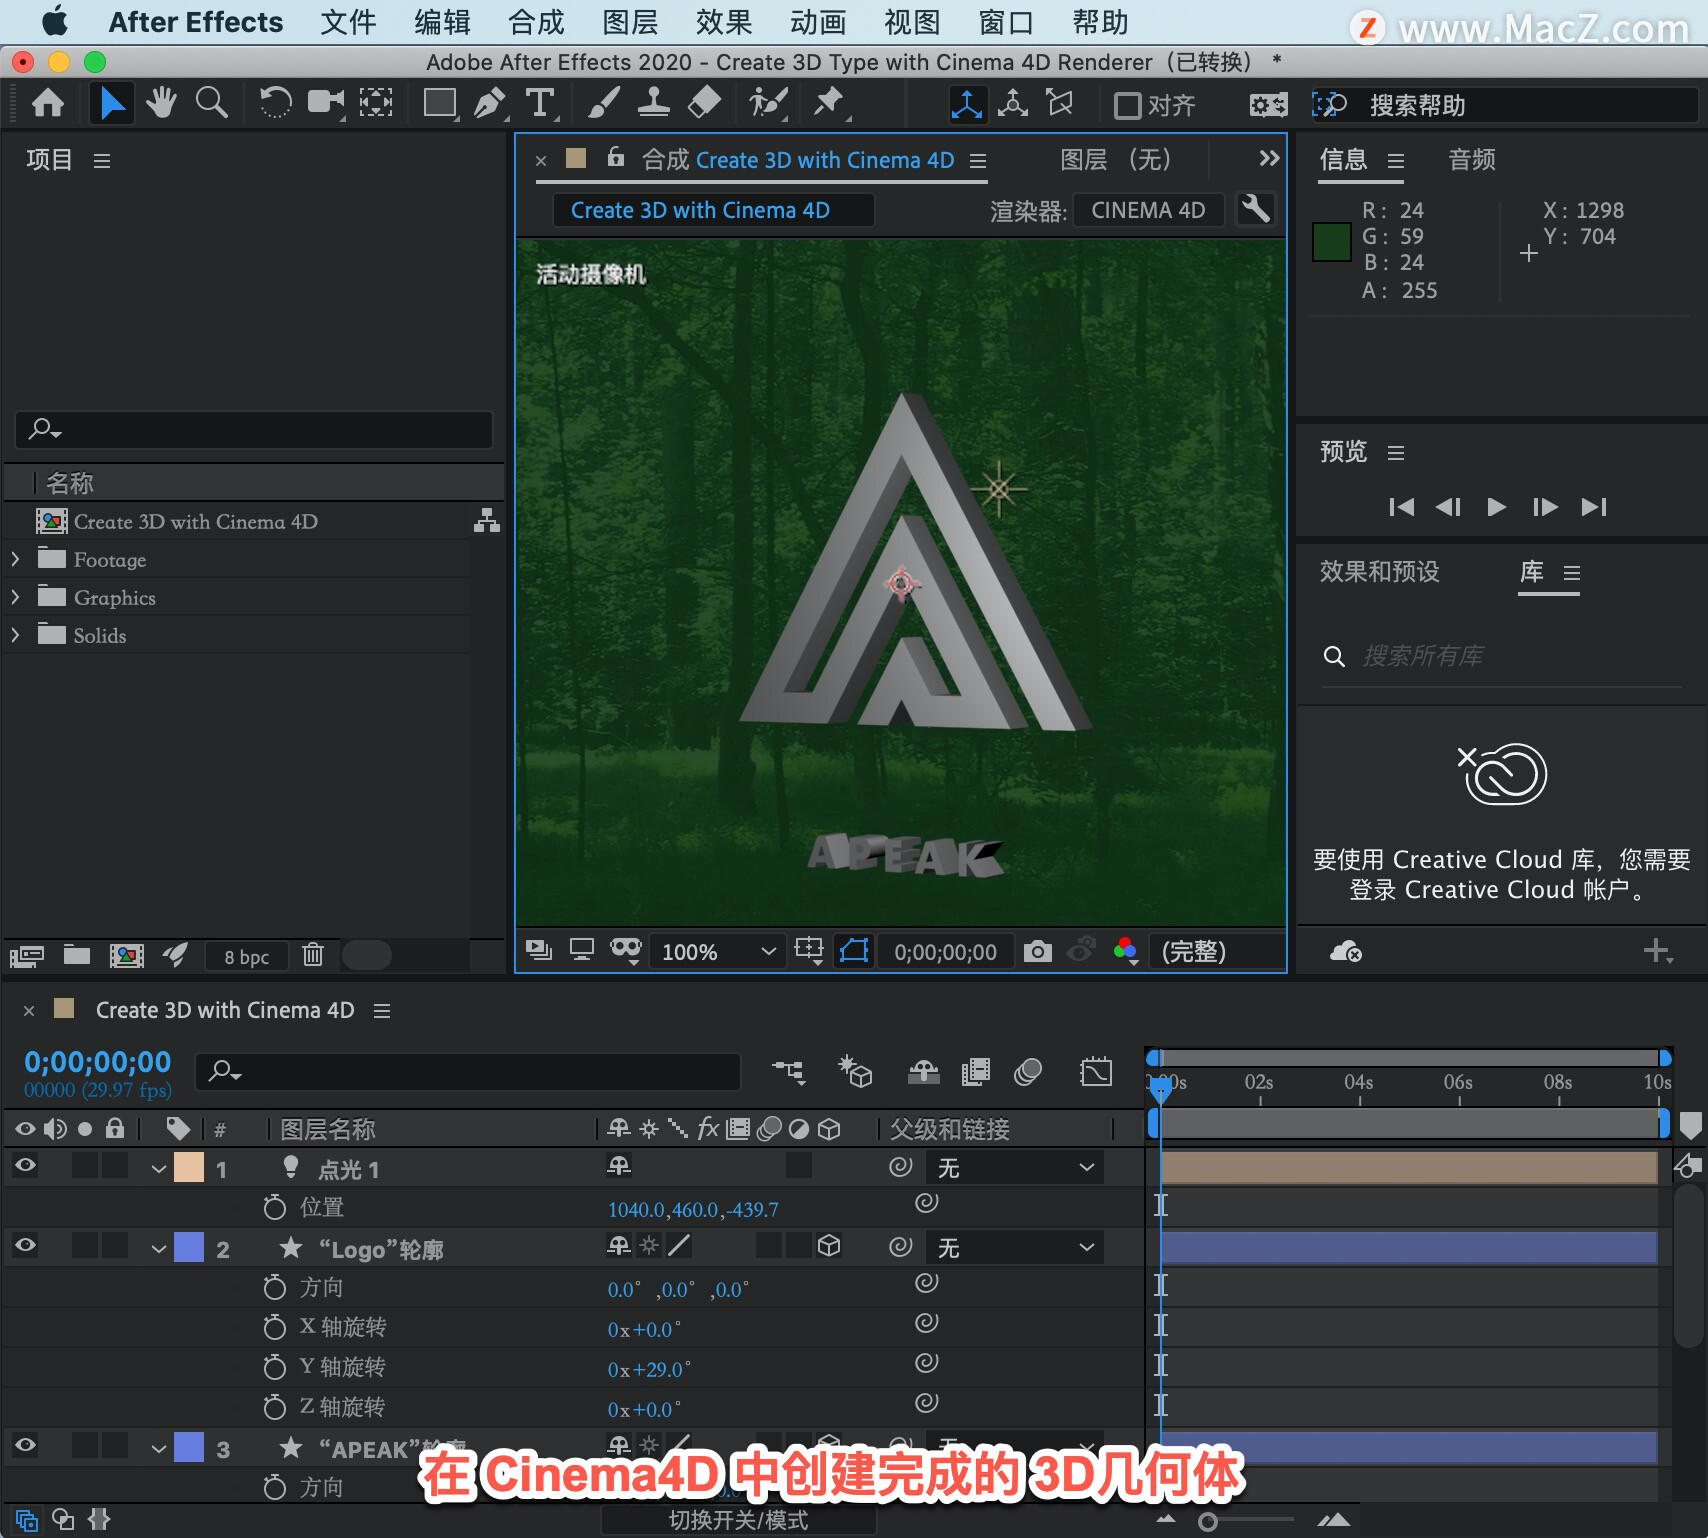Image resolution: width=1708 pixels, height=1538 pixels.
Task: Click the 0;00;00;00 preview time button
Action: tap(946, 952)
